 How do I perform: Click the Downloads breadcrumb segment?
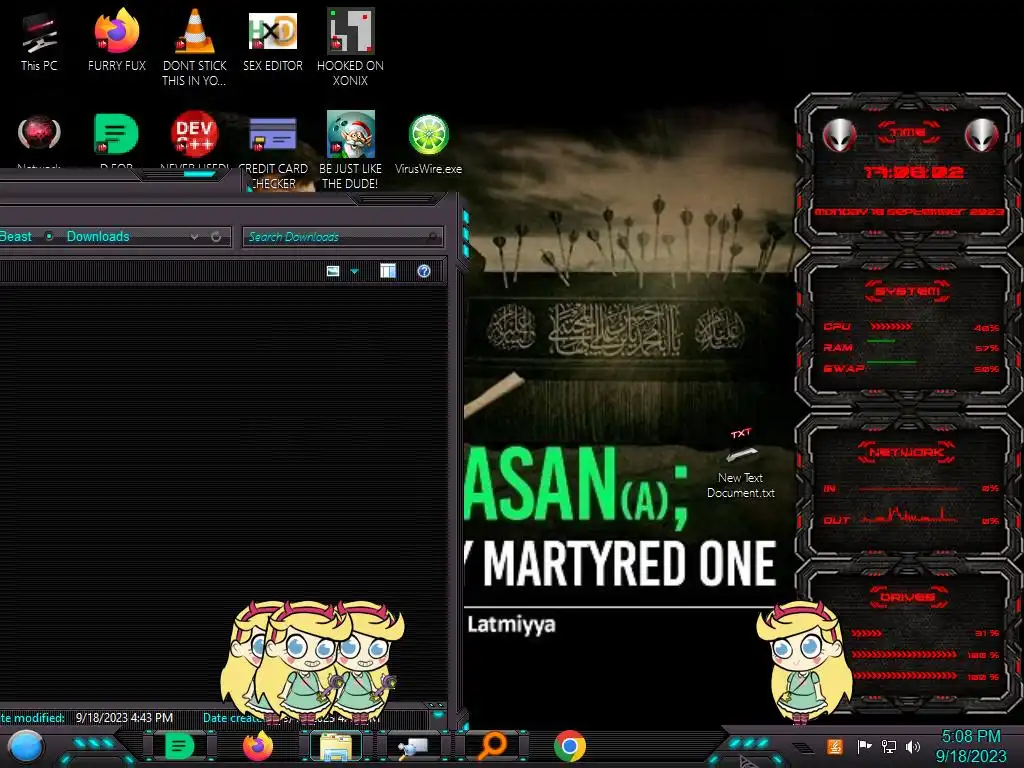(x=98, y=236)
